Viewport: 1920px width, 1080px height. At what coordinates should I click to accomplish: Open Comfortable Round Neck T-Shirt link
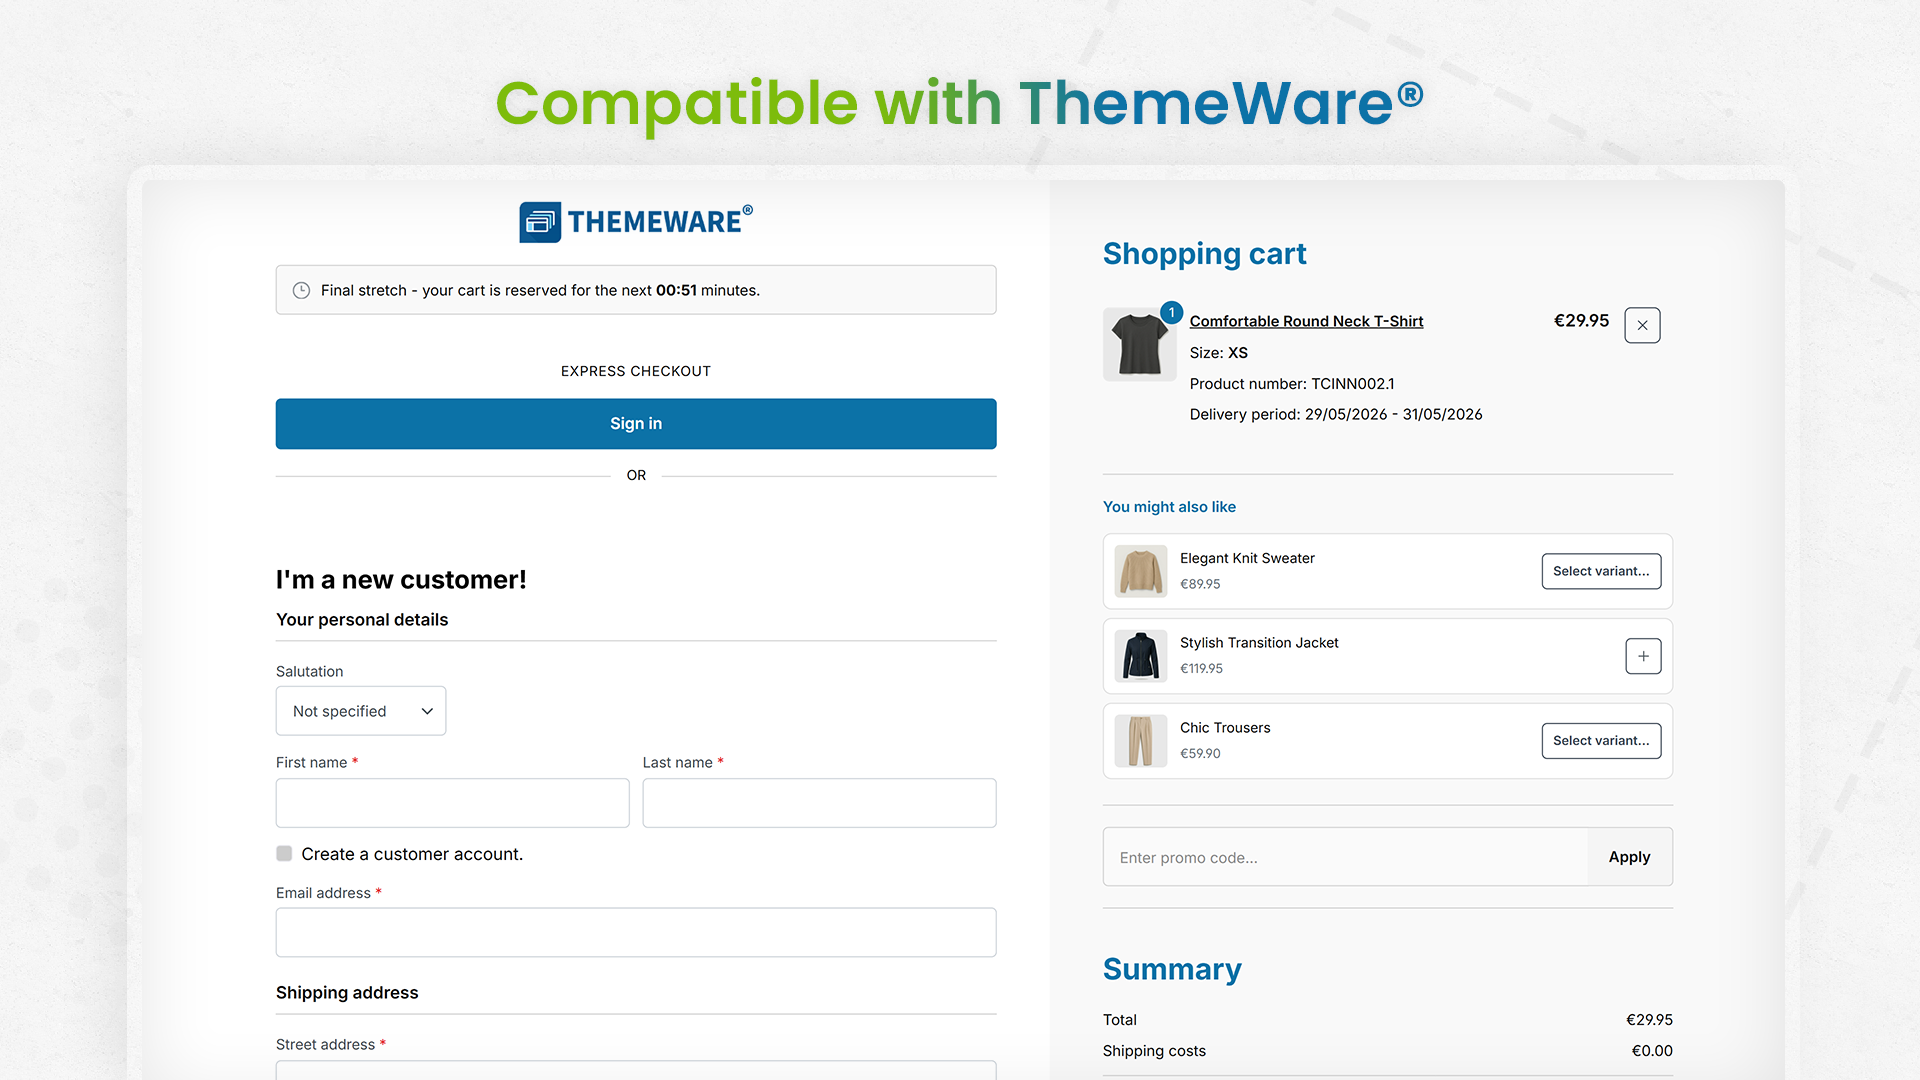(x=1306, y=321)
